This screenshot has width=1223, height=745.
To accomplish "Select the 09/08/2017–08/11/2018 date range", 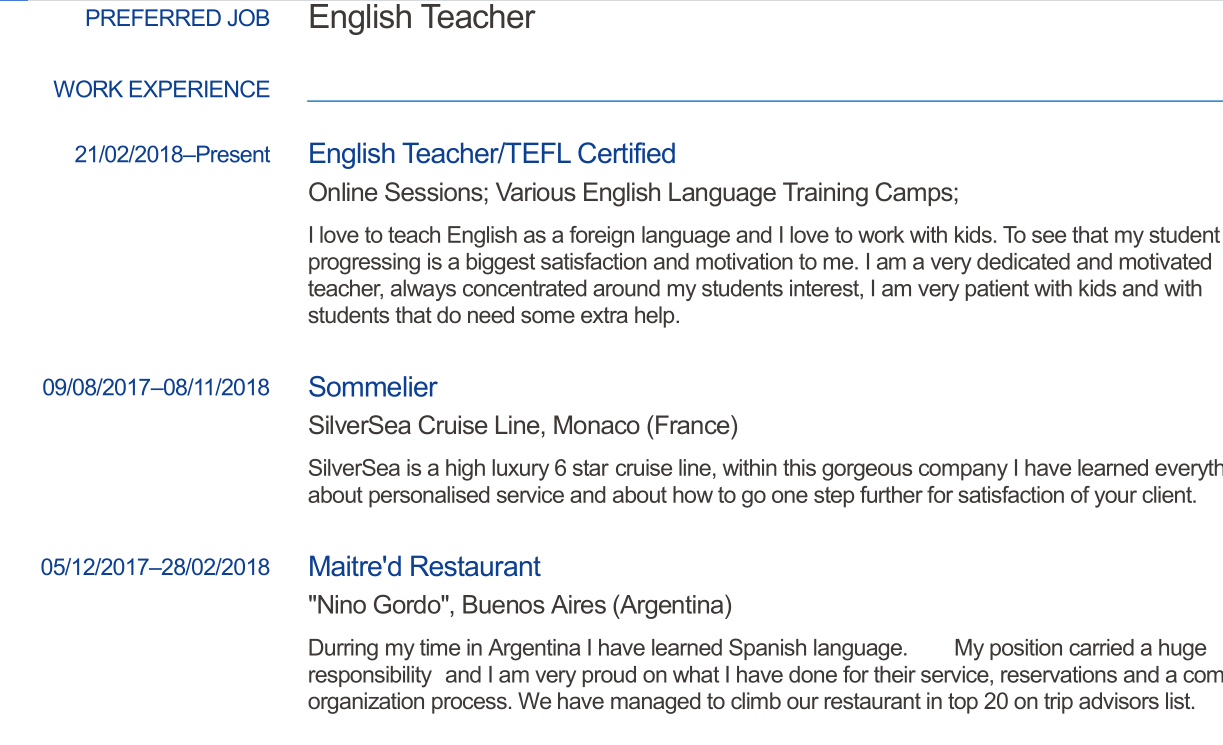I will pyautogui.click(x=155, y=388).
